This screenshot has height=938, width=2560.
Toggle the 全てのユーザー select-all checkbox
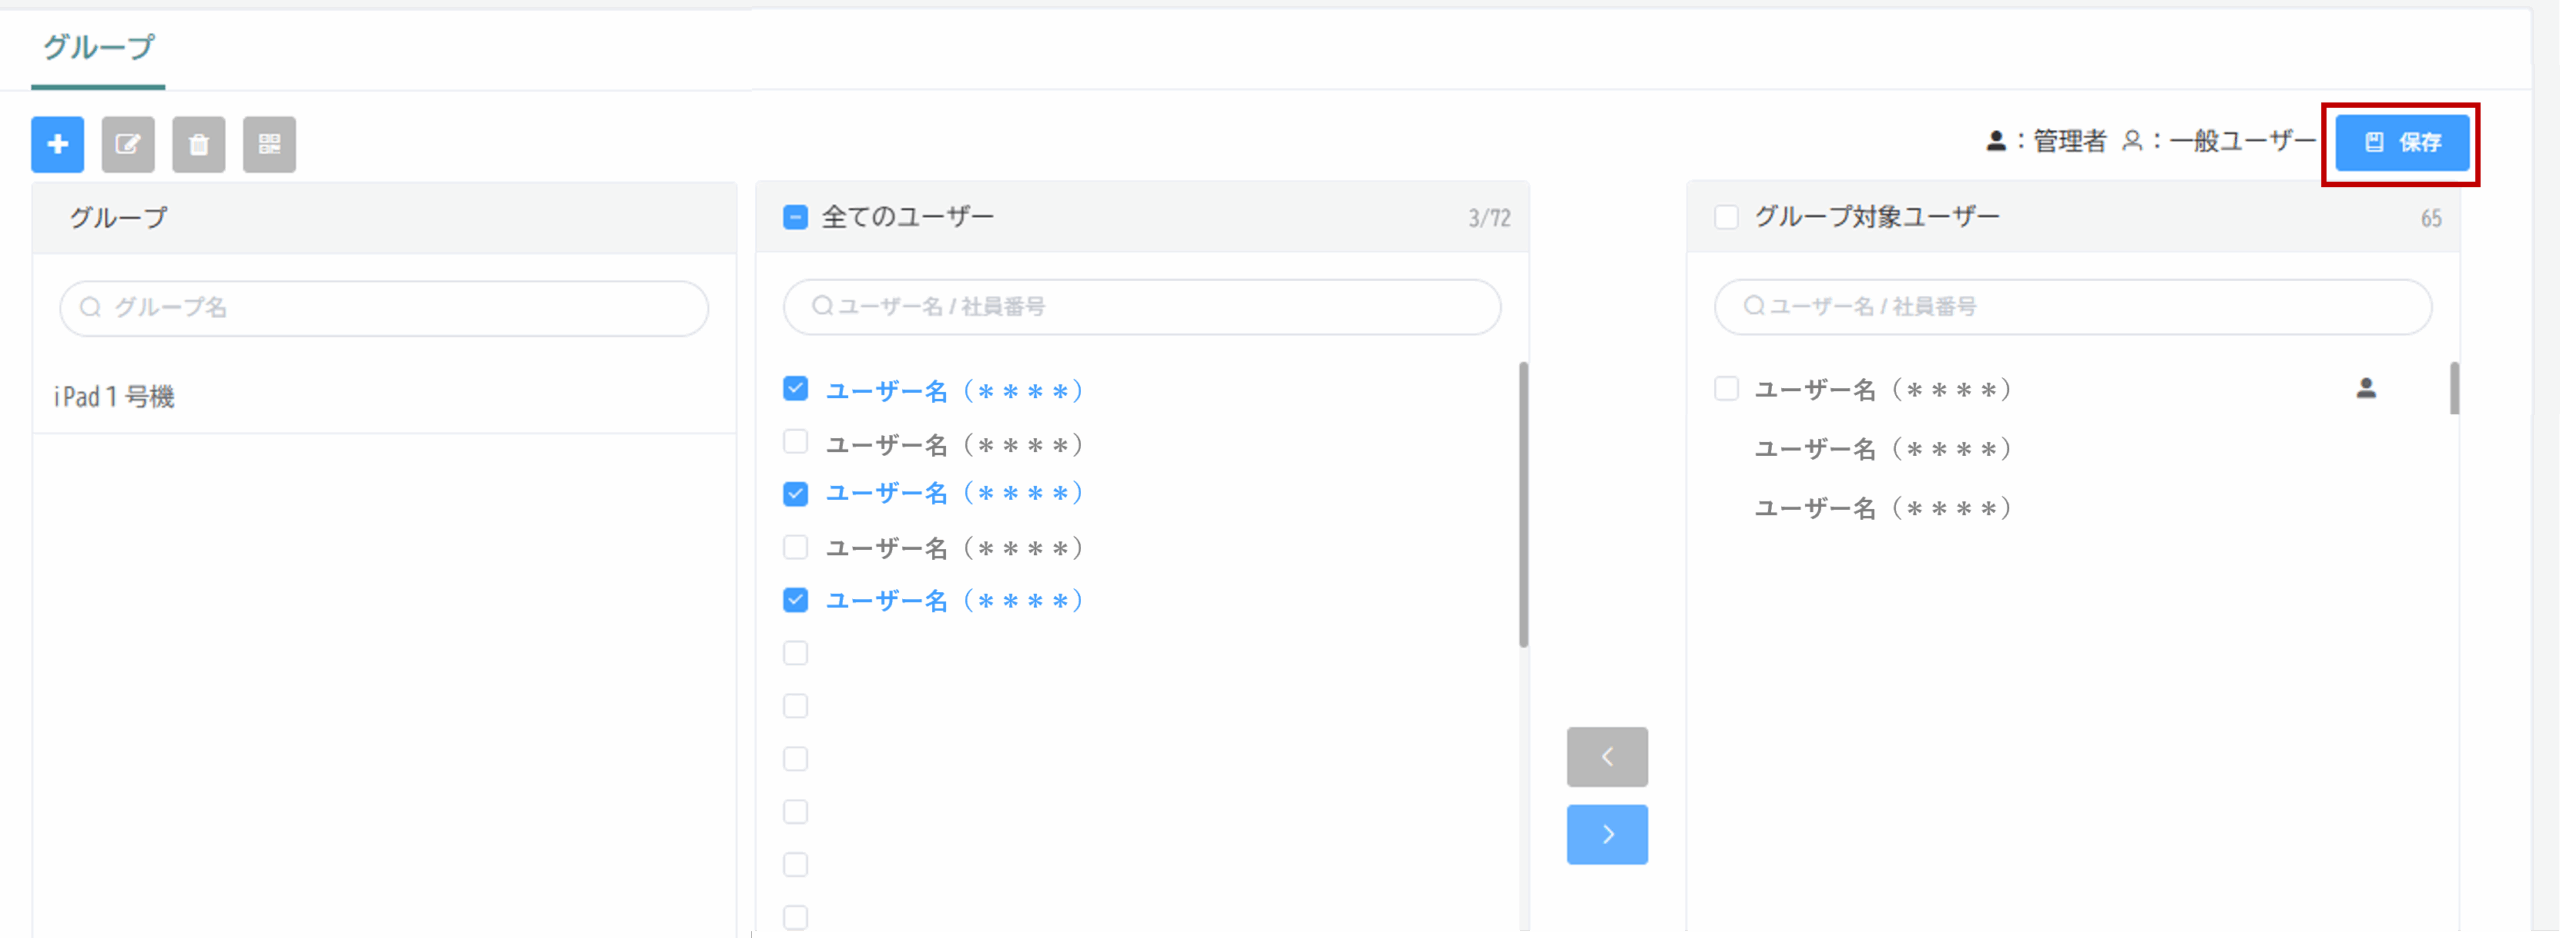click(795, 217)
